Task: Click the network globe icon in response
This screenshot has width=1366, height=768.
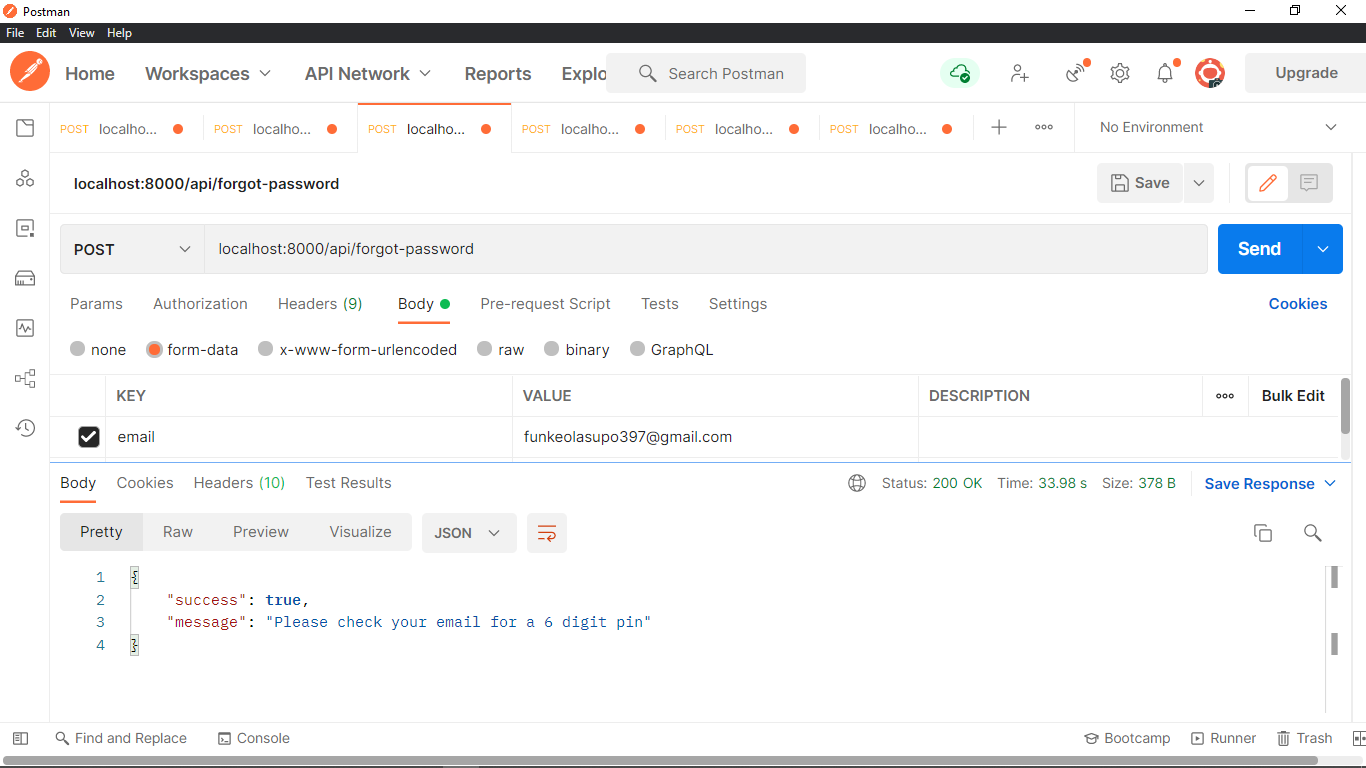Action: 857,483
